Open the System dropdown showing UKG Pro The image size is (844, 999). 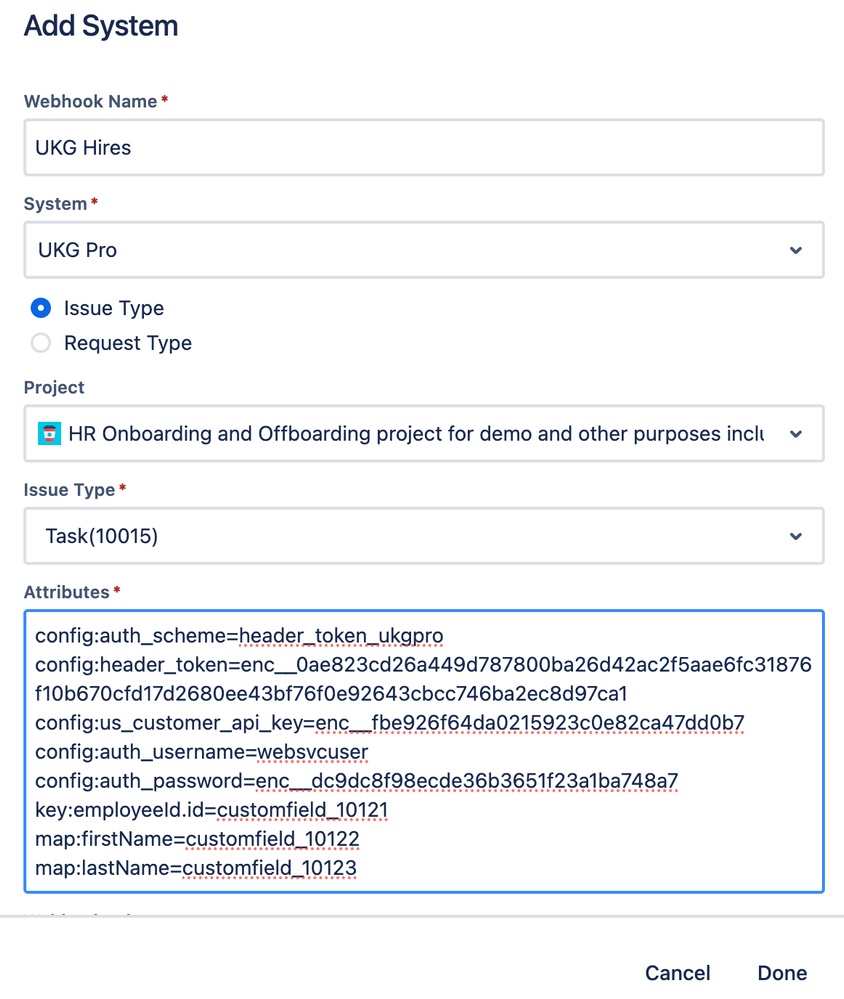point(424,250)
